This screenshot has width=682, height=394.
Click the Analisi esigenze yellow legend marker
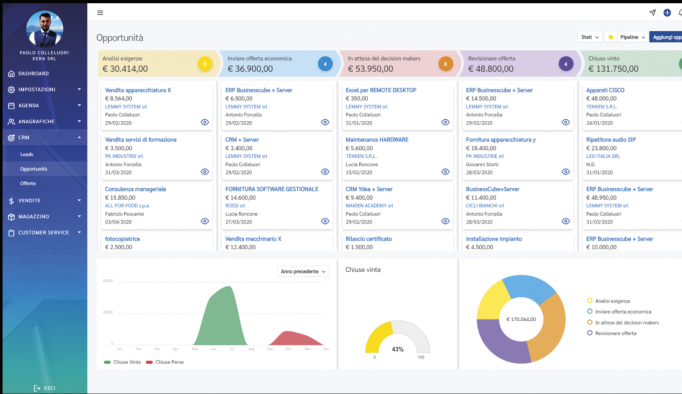[x=590, y=301]
